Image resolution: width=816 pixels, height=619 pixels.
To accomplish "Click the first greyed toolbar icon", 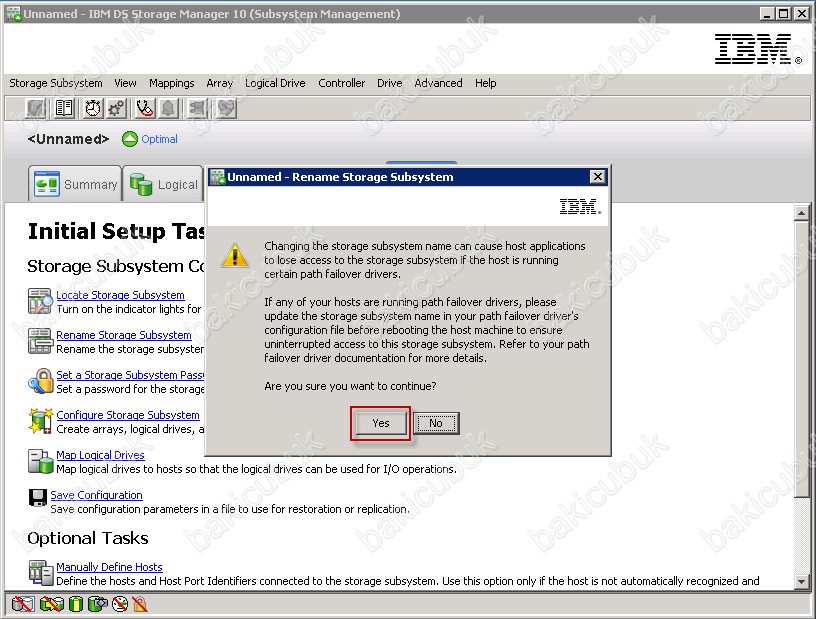I will (x=36, y=108).
